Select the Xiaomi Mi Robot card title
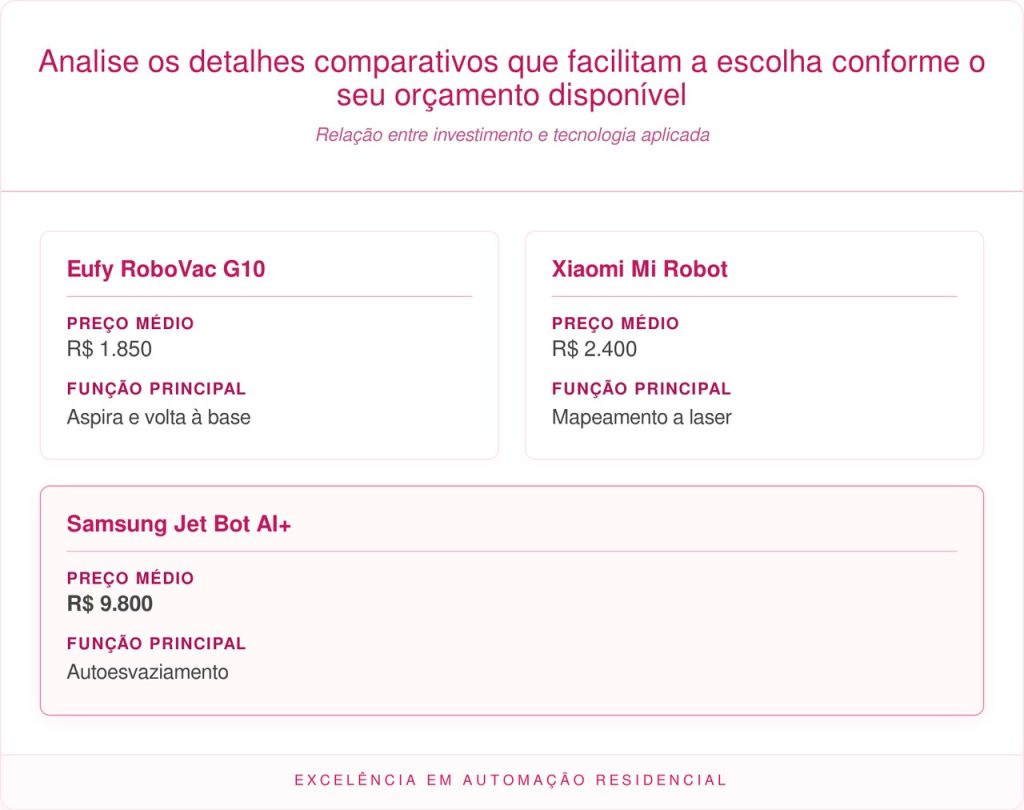Viewport: 1024px width, 810px height. tap(640, 269)
